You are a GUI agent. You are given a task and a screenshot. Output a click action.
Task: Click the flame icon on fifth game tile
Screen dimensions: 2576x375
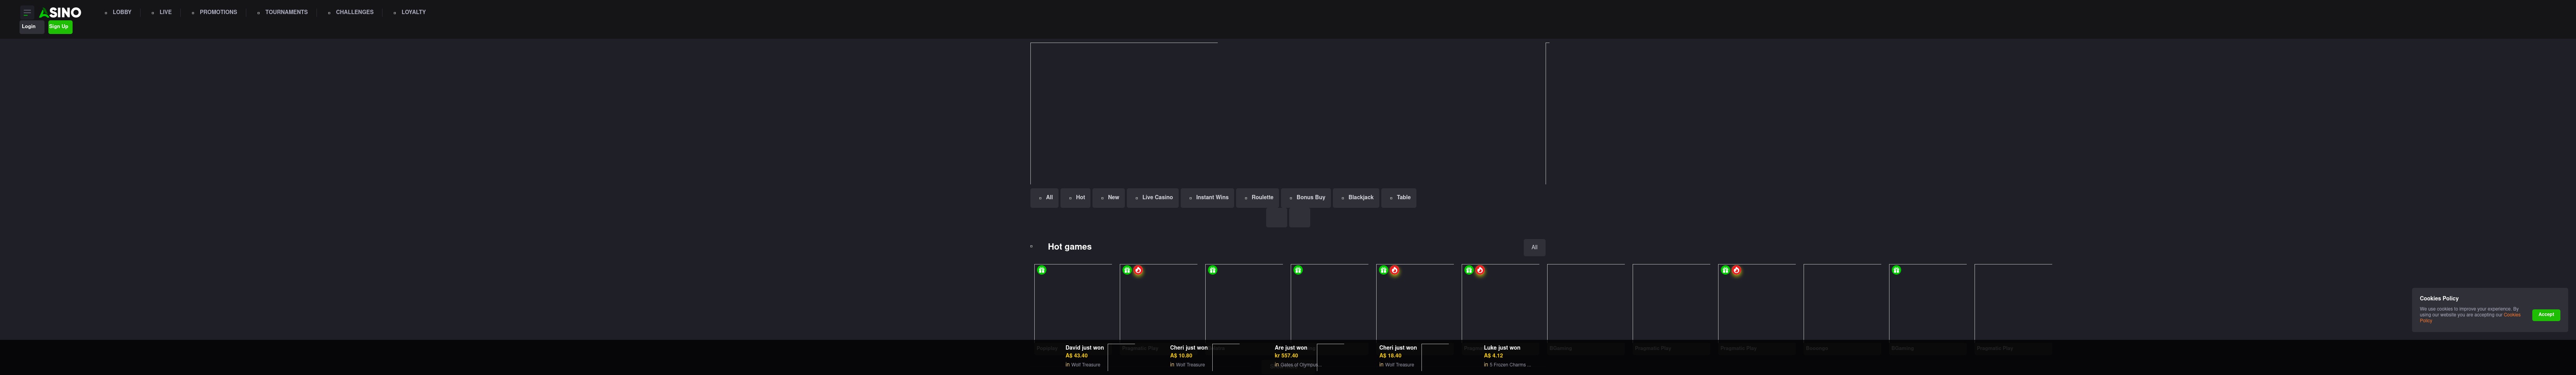1395,270
